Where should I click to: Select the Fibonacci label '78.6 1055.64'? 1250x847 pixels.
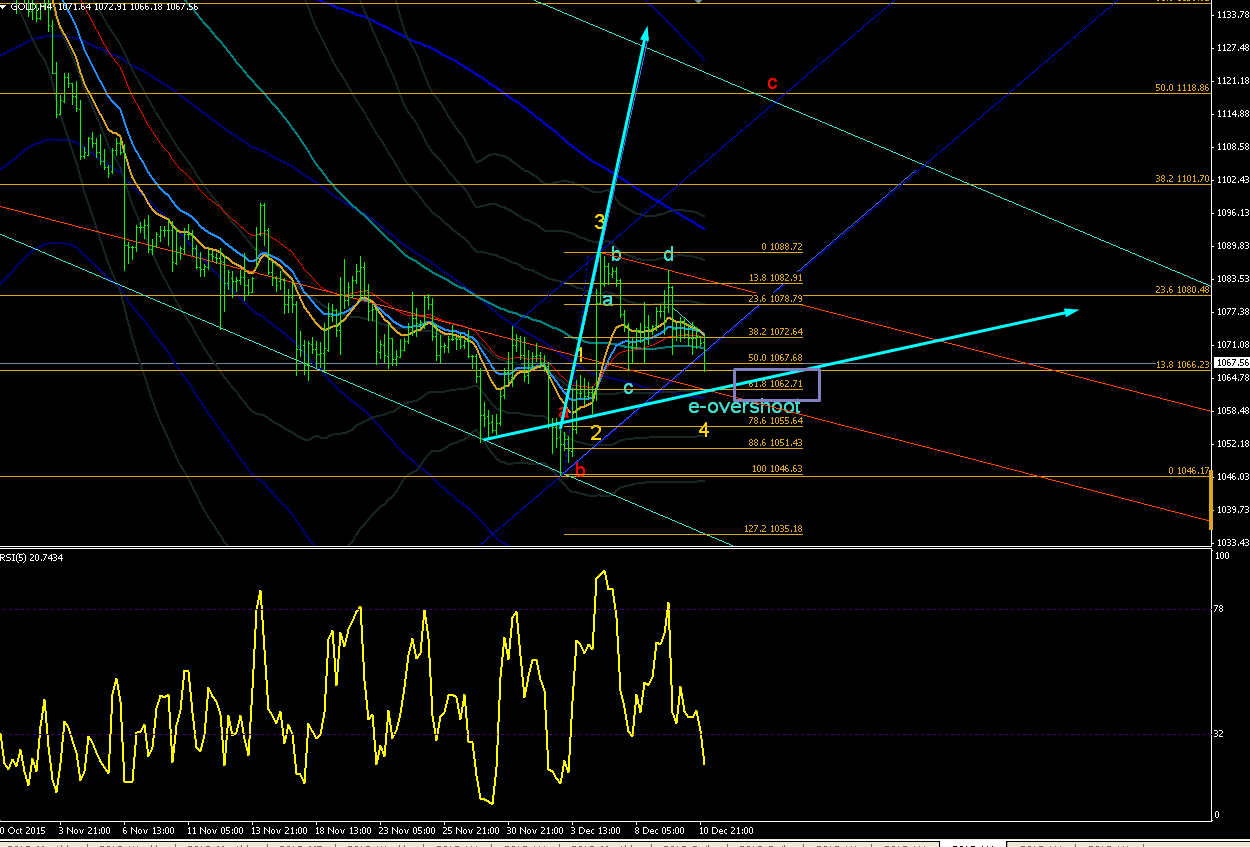[x=776, y=421]
